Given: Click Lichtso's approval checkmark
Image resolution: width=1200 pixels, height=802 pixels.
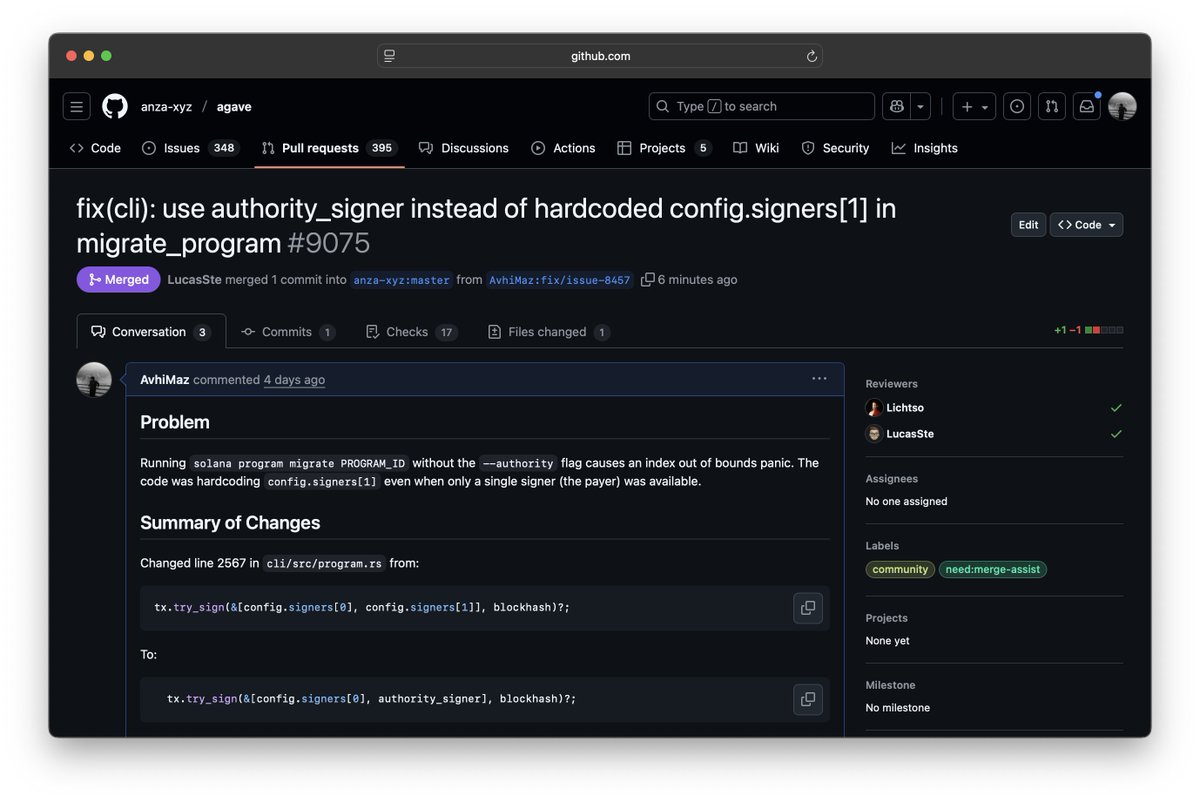Looking at the screenshot, I should click(1116, 408).
